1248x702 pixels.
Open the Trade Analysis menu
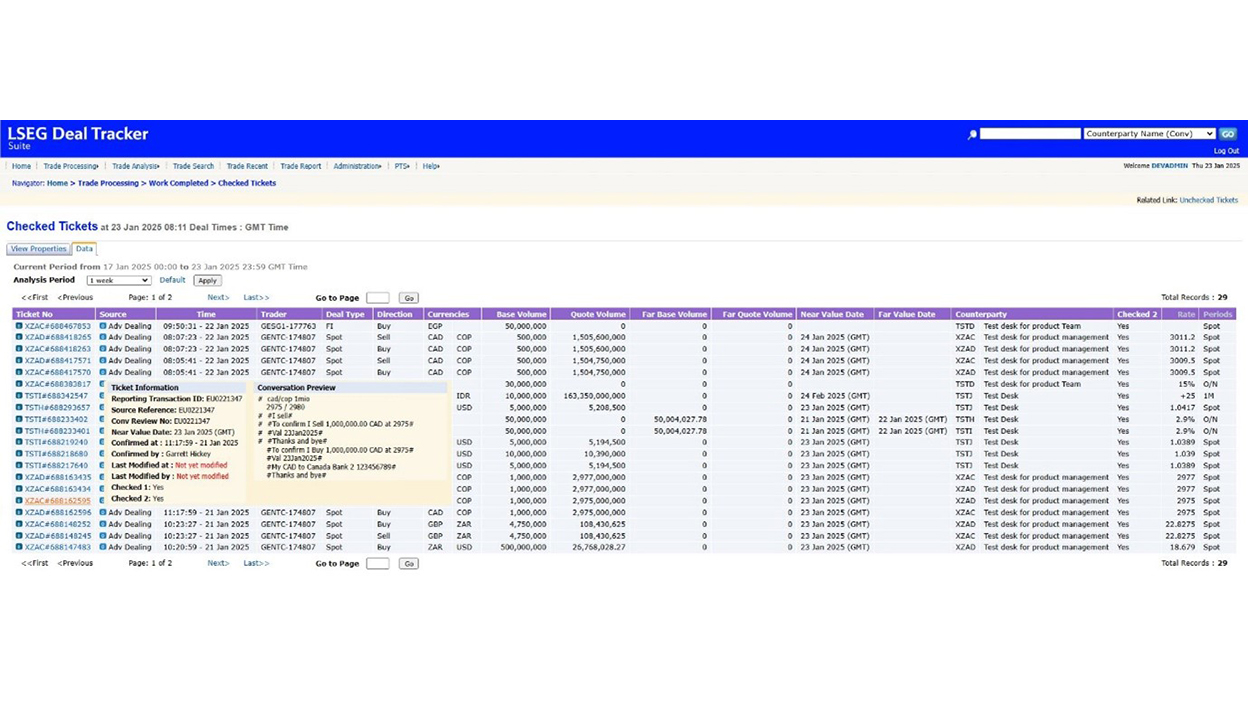135,166
